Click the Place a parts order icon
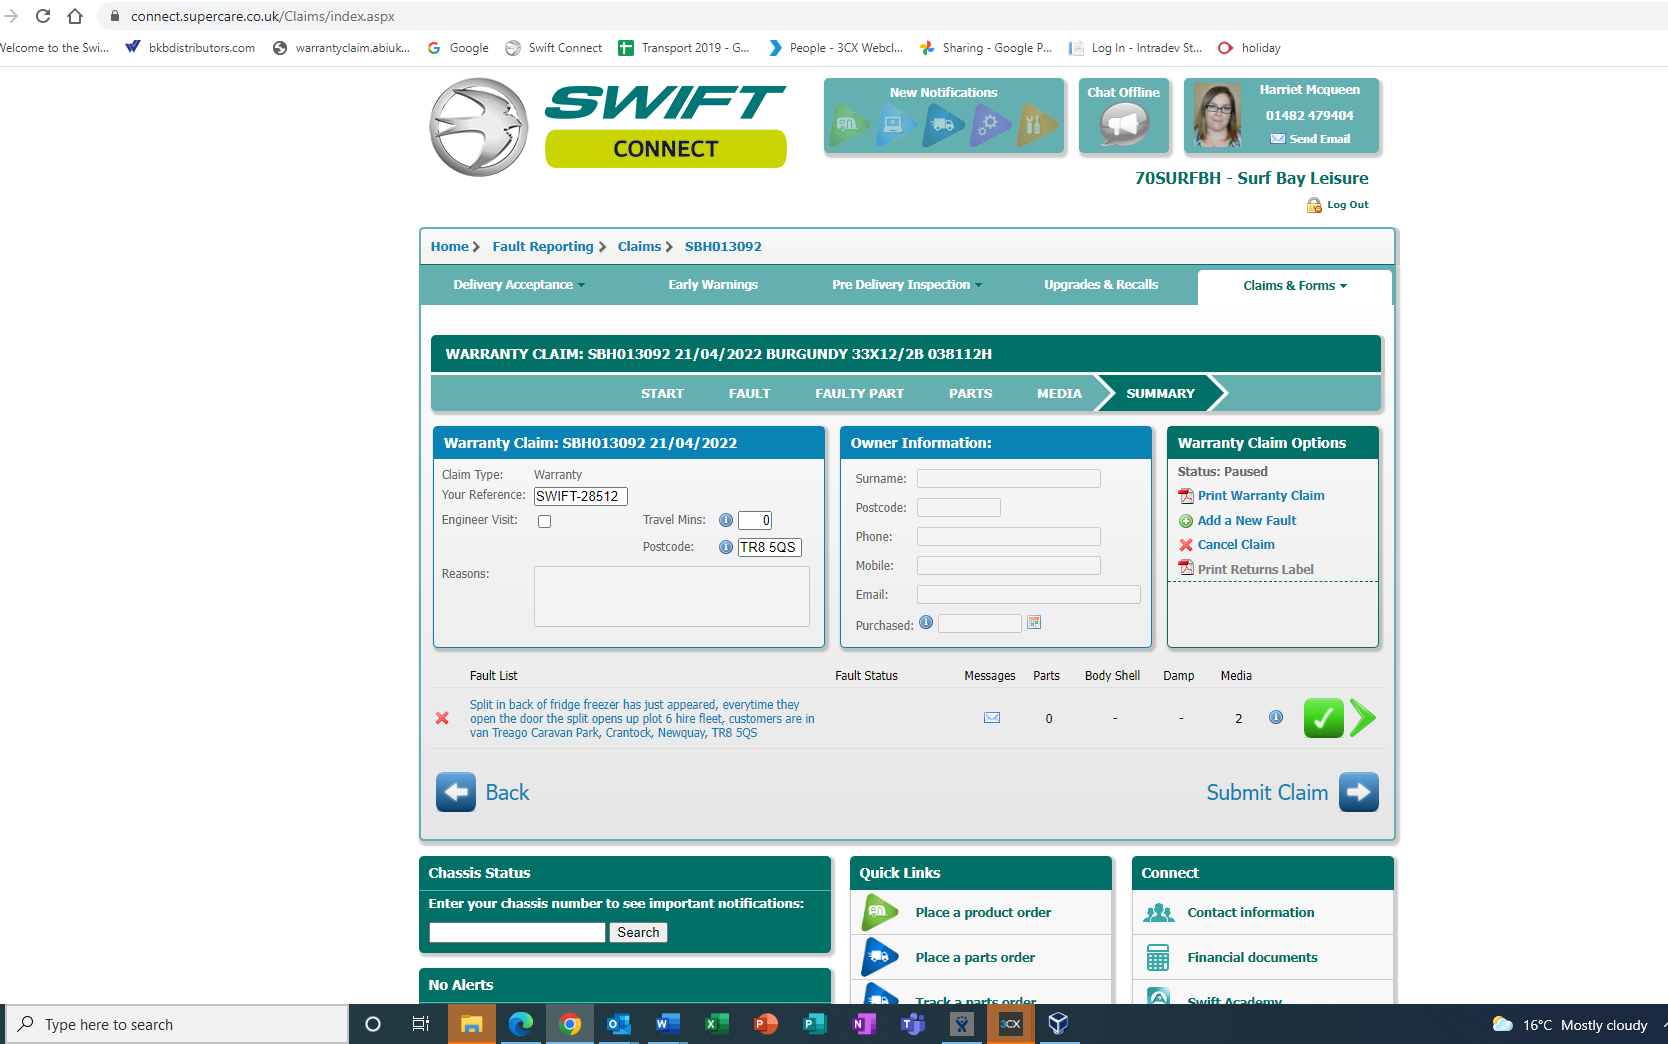Screen dimensions: 1668x1044 pyautogui.click(x=880, y=957)
